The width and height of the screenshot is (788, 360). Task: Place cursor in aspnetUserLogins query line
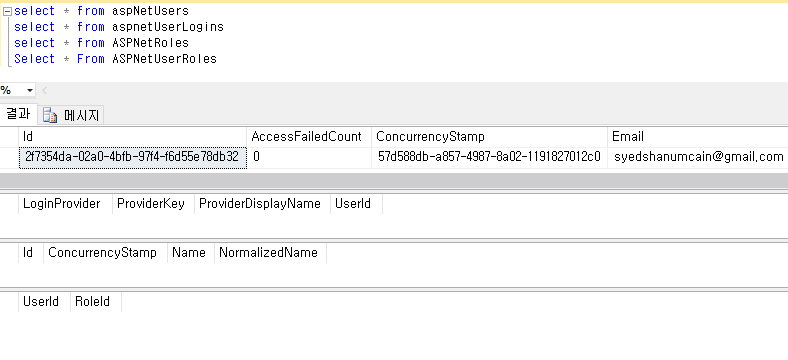coord(119,27)
